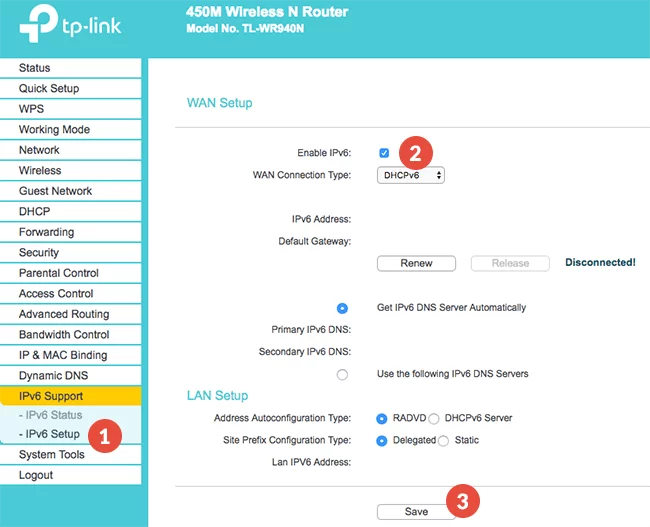Click the Lan IPV6 Address label
The image size is (650, 527).
(x=311, y=462)
